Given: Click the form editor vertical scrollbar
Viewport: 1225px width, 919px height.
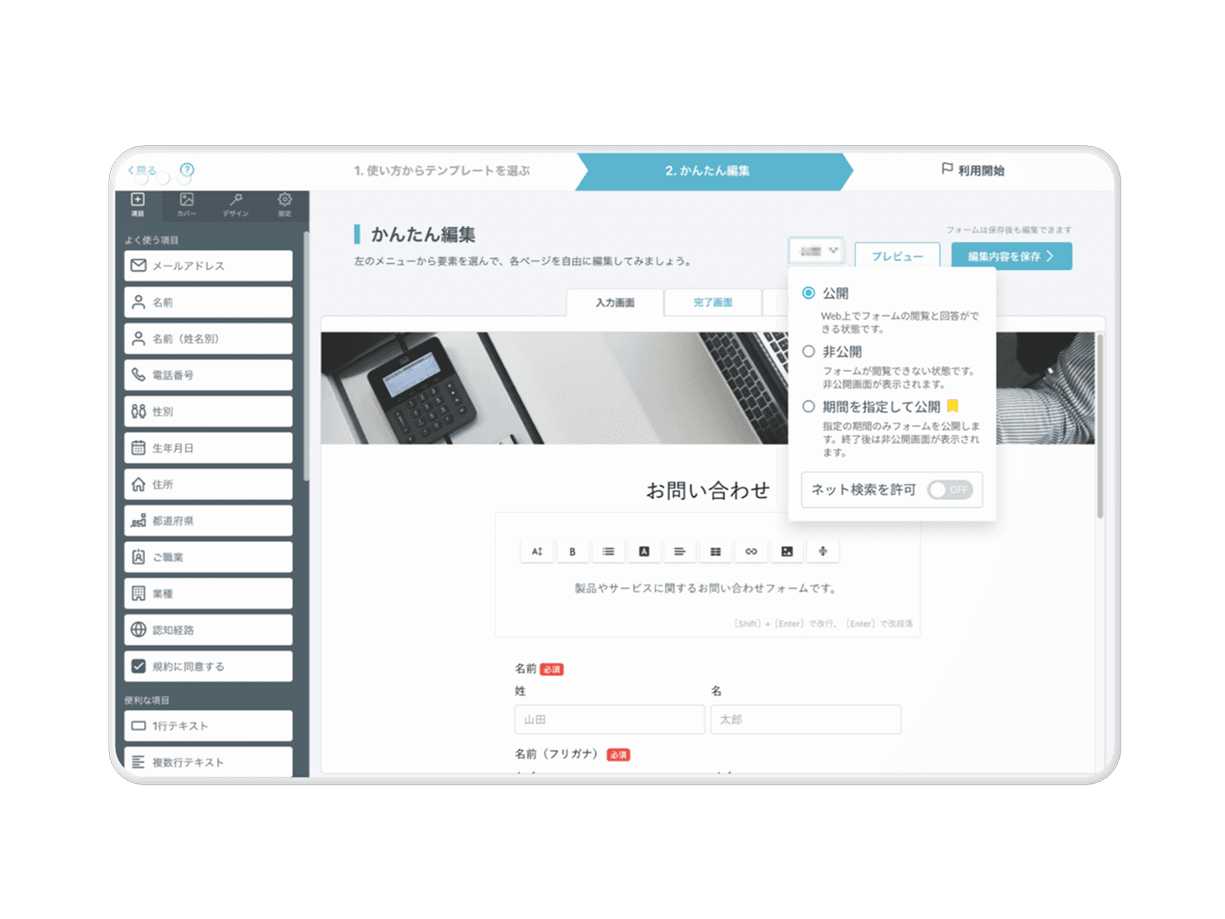Looking at the screenshot, I should 1100,425.
